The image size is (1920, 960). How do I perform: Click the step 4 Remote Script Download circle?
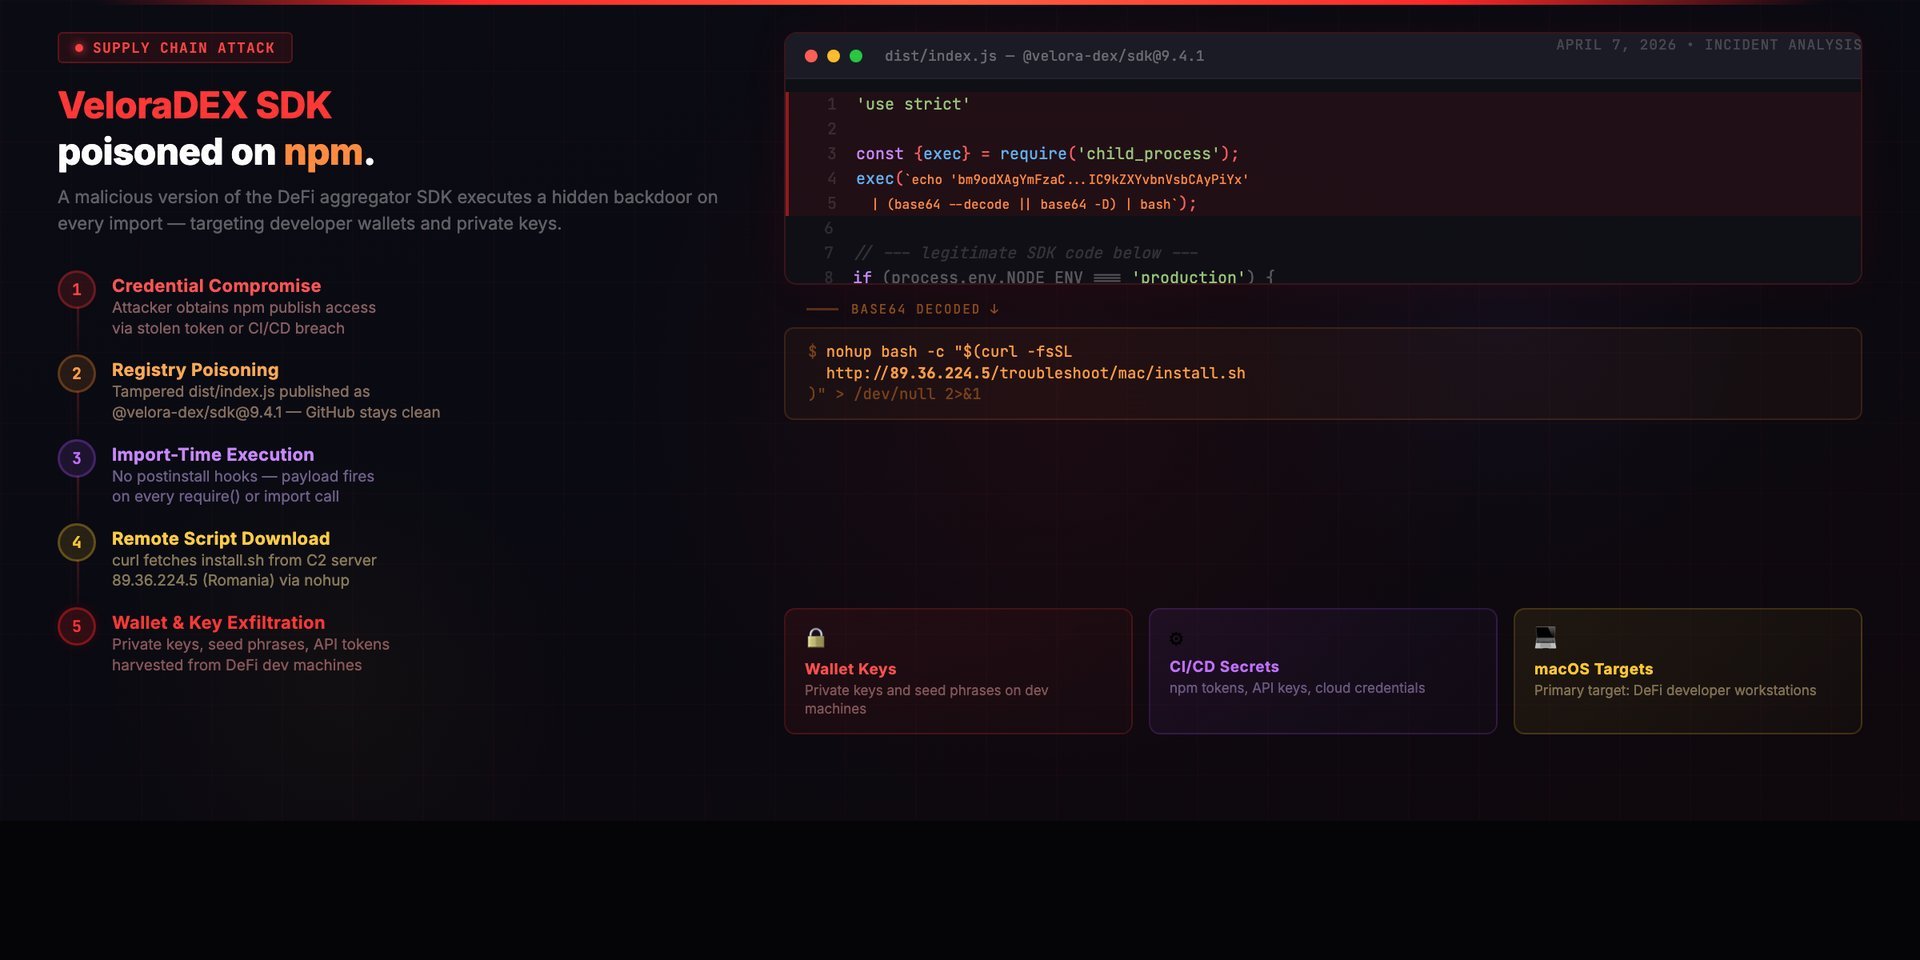(76, 542)
